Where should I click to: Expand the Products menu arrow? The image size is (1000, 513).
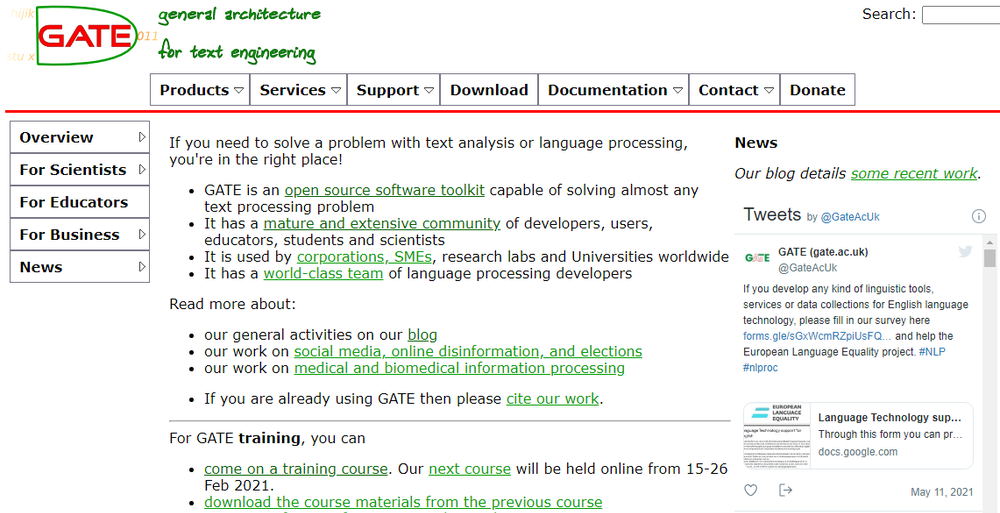click(239, 90)
